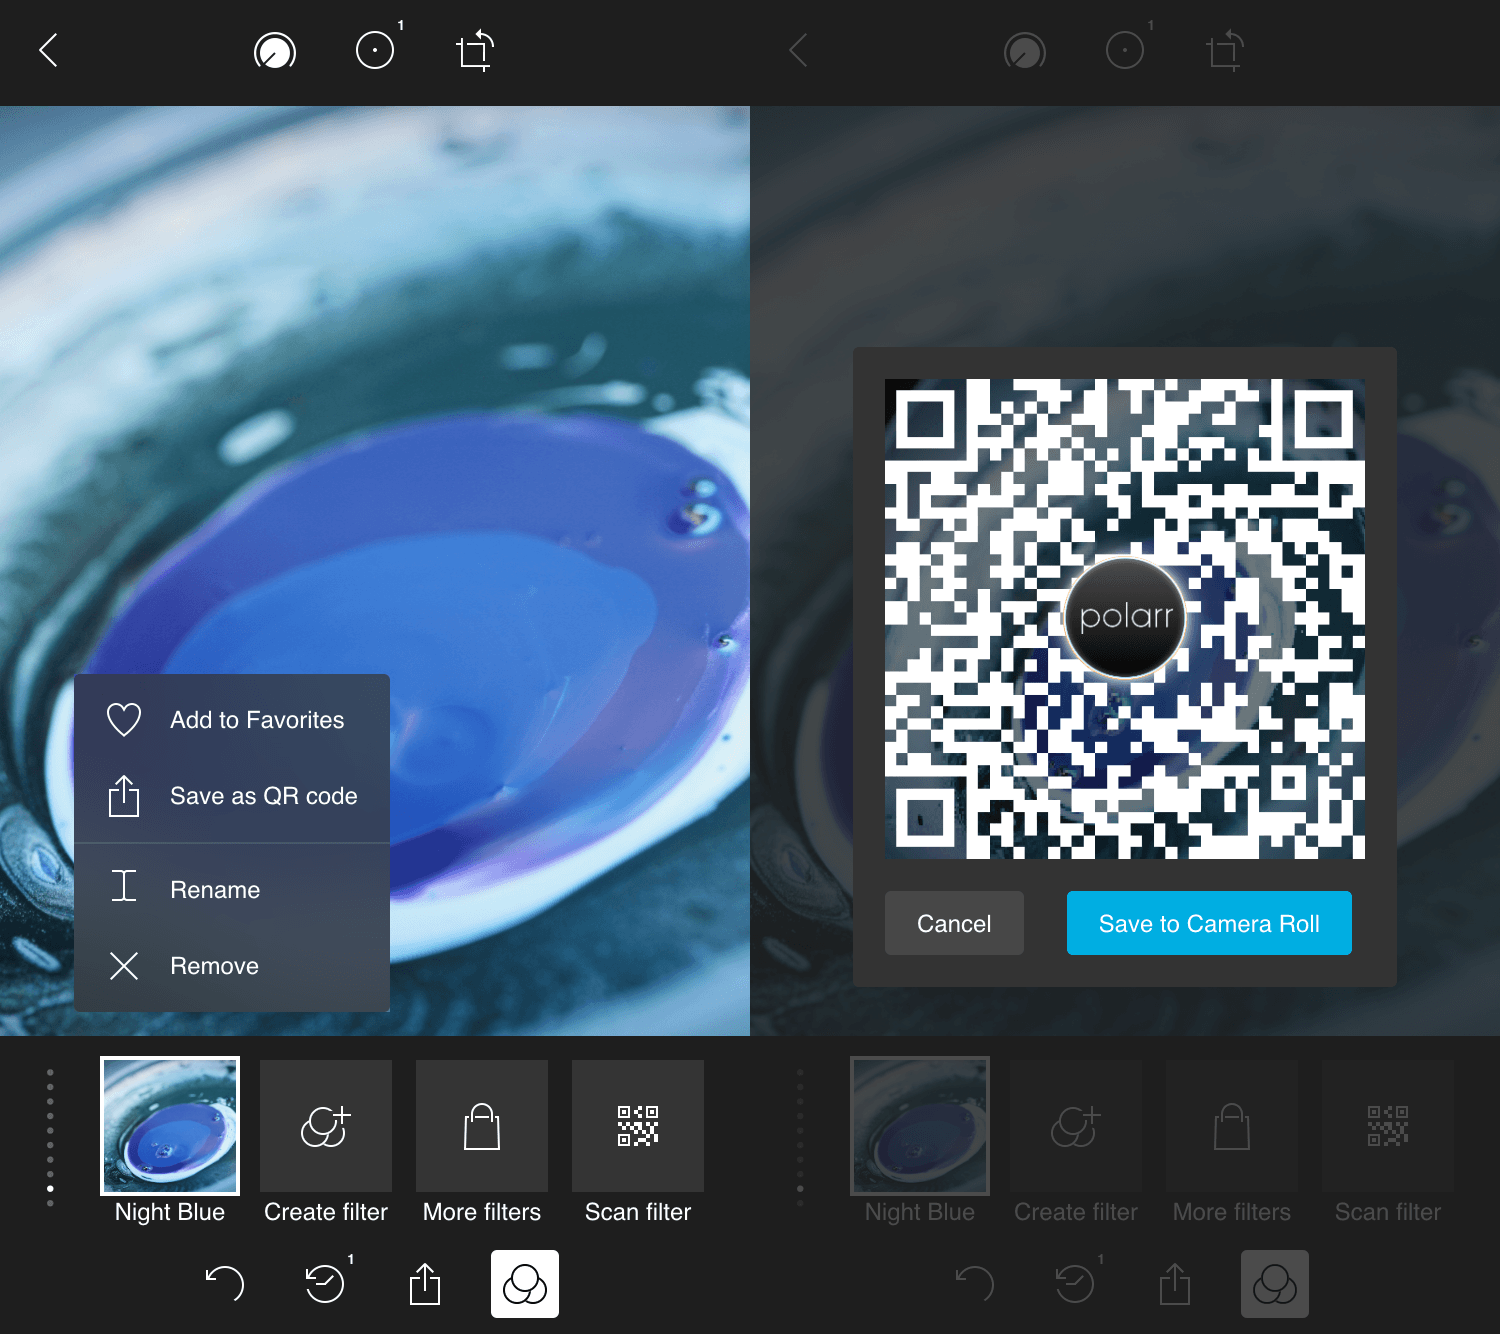Viewport: 1500px width, 1334px height.
Task: Tap the dimmed history icon on right screen
Action: click(1075, 1284)
